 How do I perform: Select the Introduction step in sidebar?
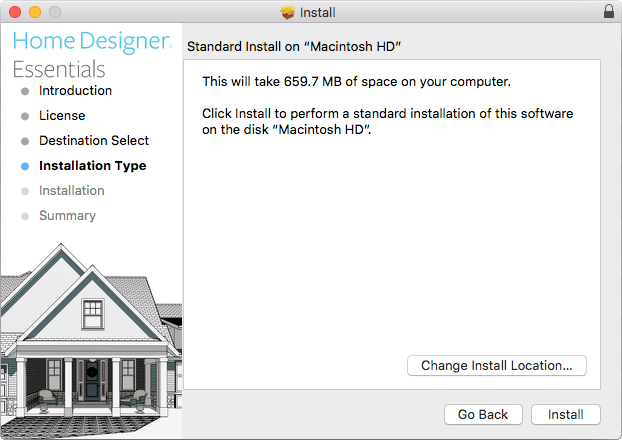pyautogui.click(x=75, y=91)
